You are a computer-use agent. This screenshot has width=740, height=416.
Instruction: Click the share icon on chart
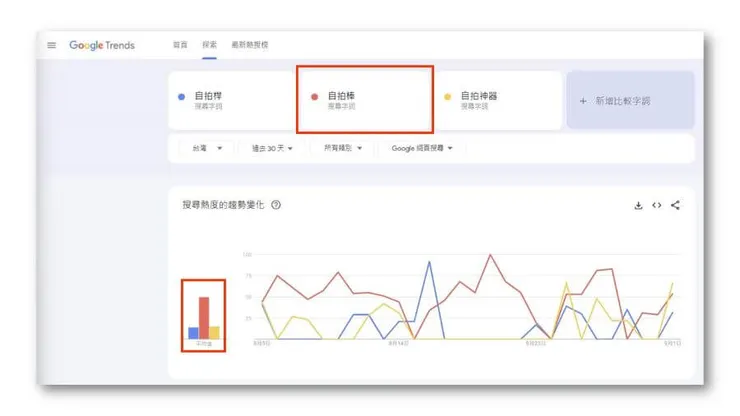pyautogui.click(x=675, y=205)
